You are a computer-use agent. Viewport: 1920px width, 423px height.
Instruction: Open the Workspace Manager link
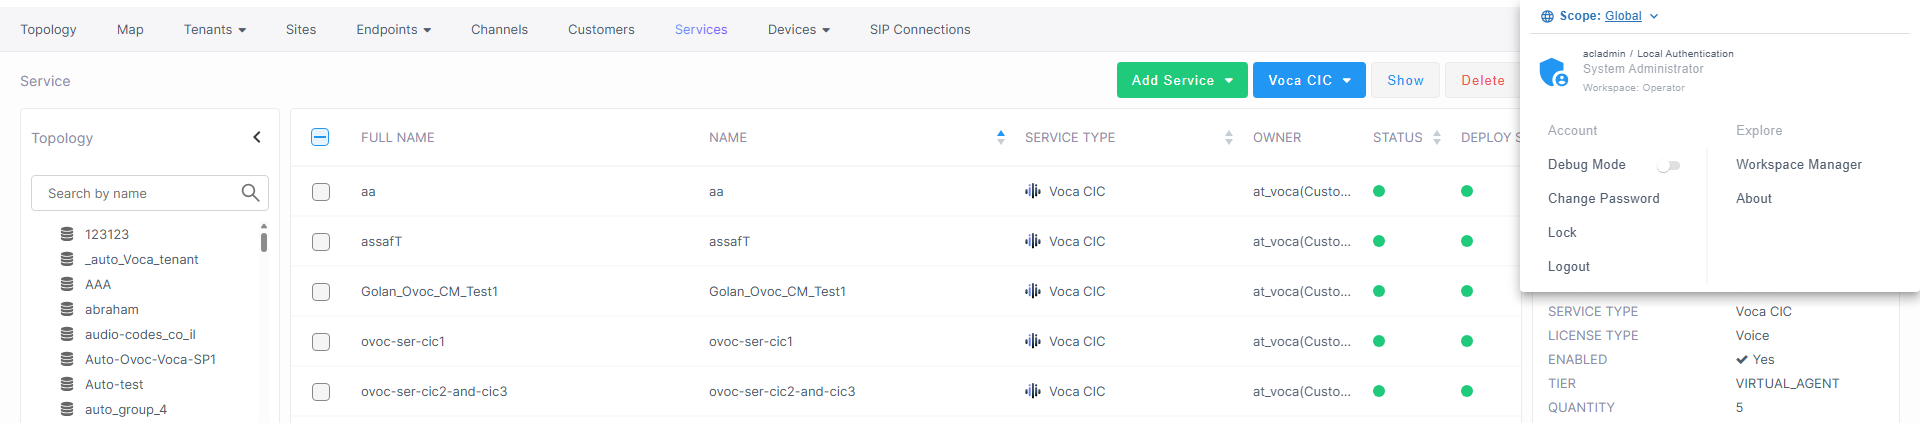pyautogui.click(x=1798, y=164)
